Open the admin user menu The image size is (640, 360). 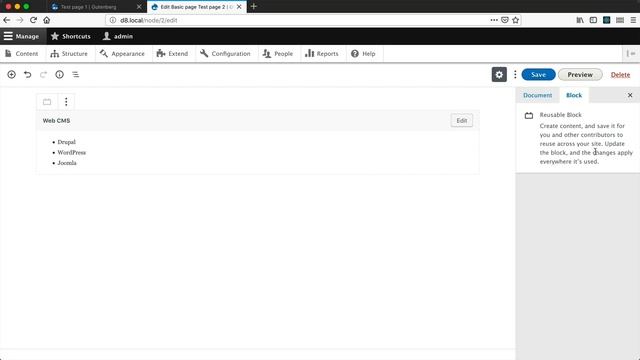pyautogui.click(x=118, y=36)
